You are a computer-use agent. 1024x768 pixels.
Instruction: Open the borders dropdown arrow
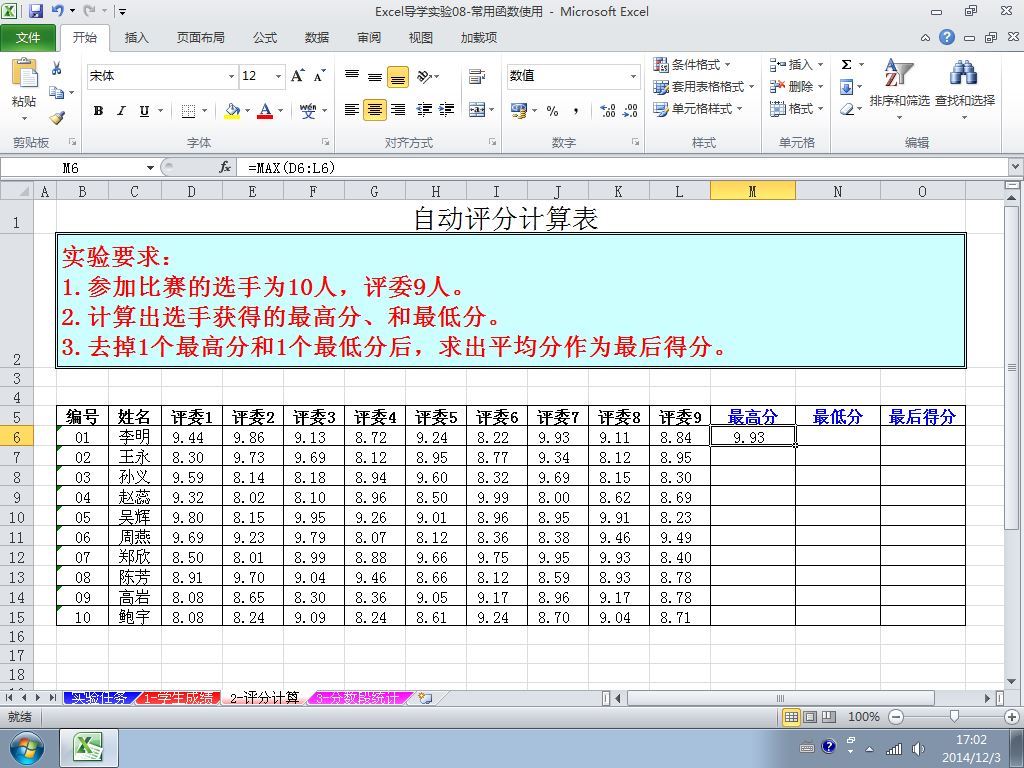(x=204, y=110)
